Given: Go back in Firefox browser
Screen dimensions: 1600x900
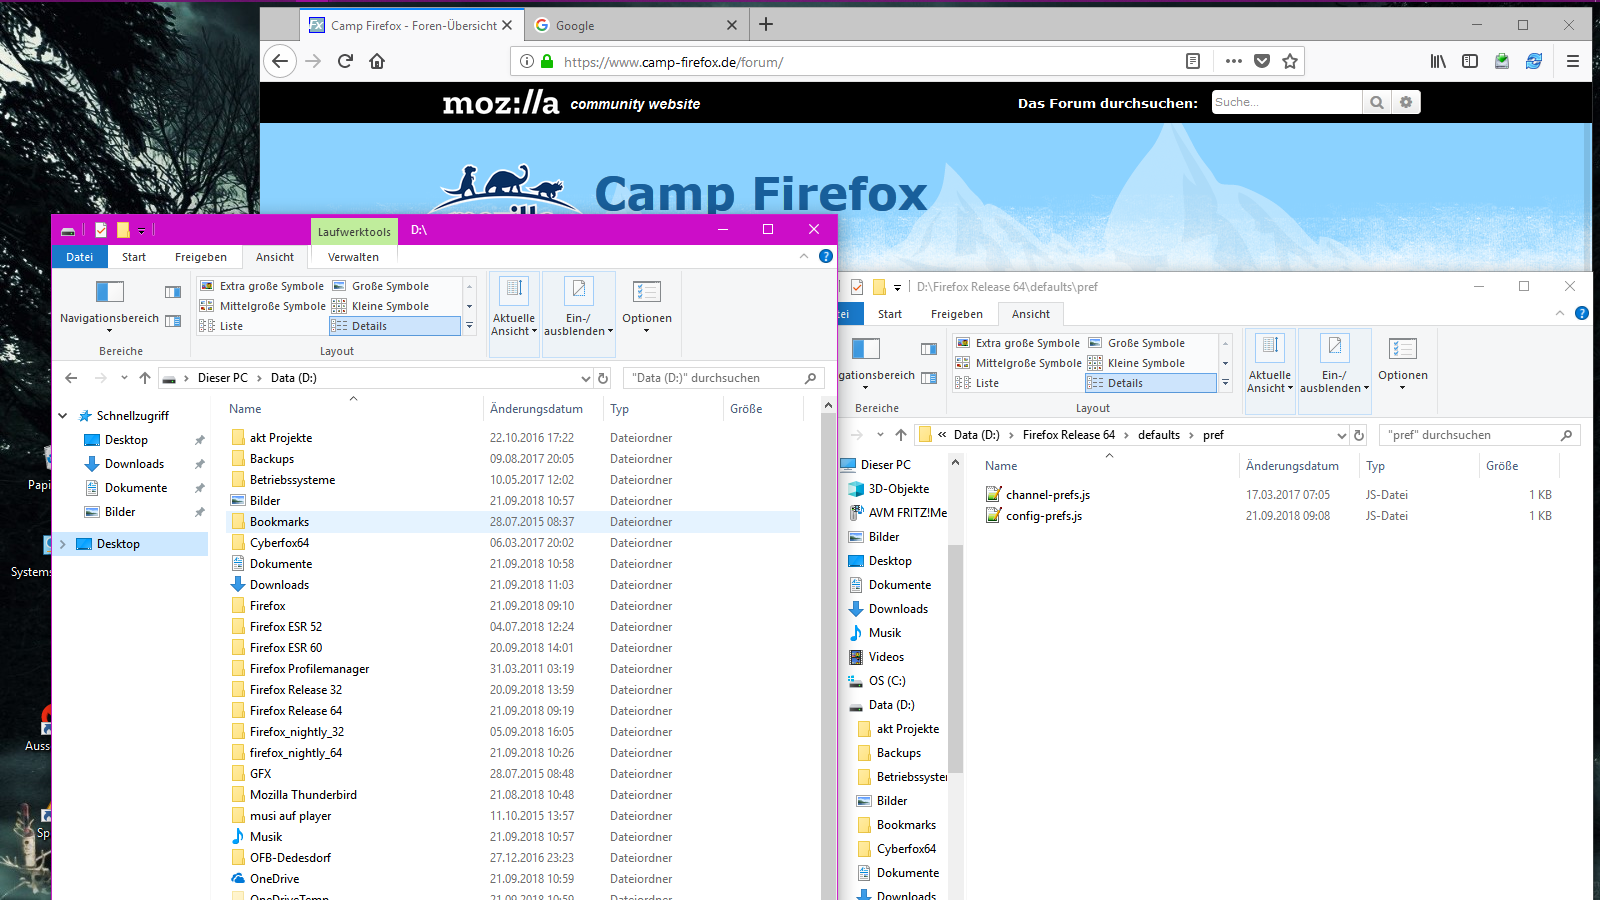Looking at the screenshot, I should point(280,61).
